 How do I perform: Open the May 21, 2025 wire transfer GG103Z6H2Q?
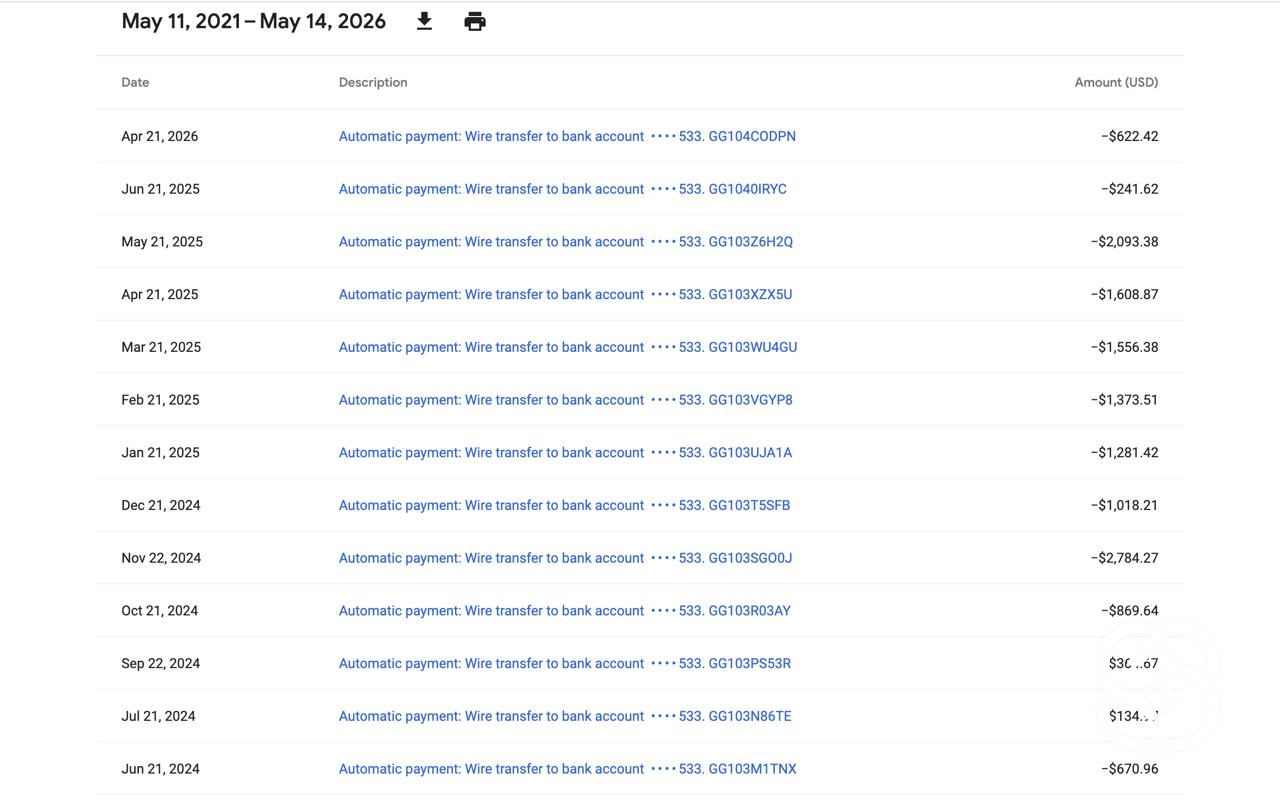coord(566,242)
